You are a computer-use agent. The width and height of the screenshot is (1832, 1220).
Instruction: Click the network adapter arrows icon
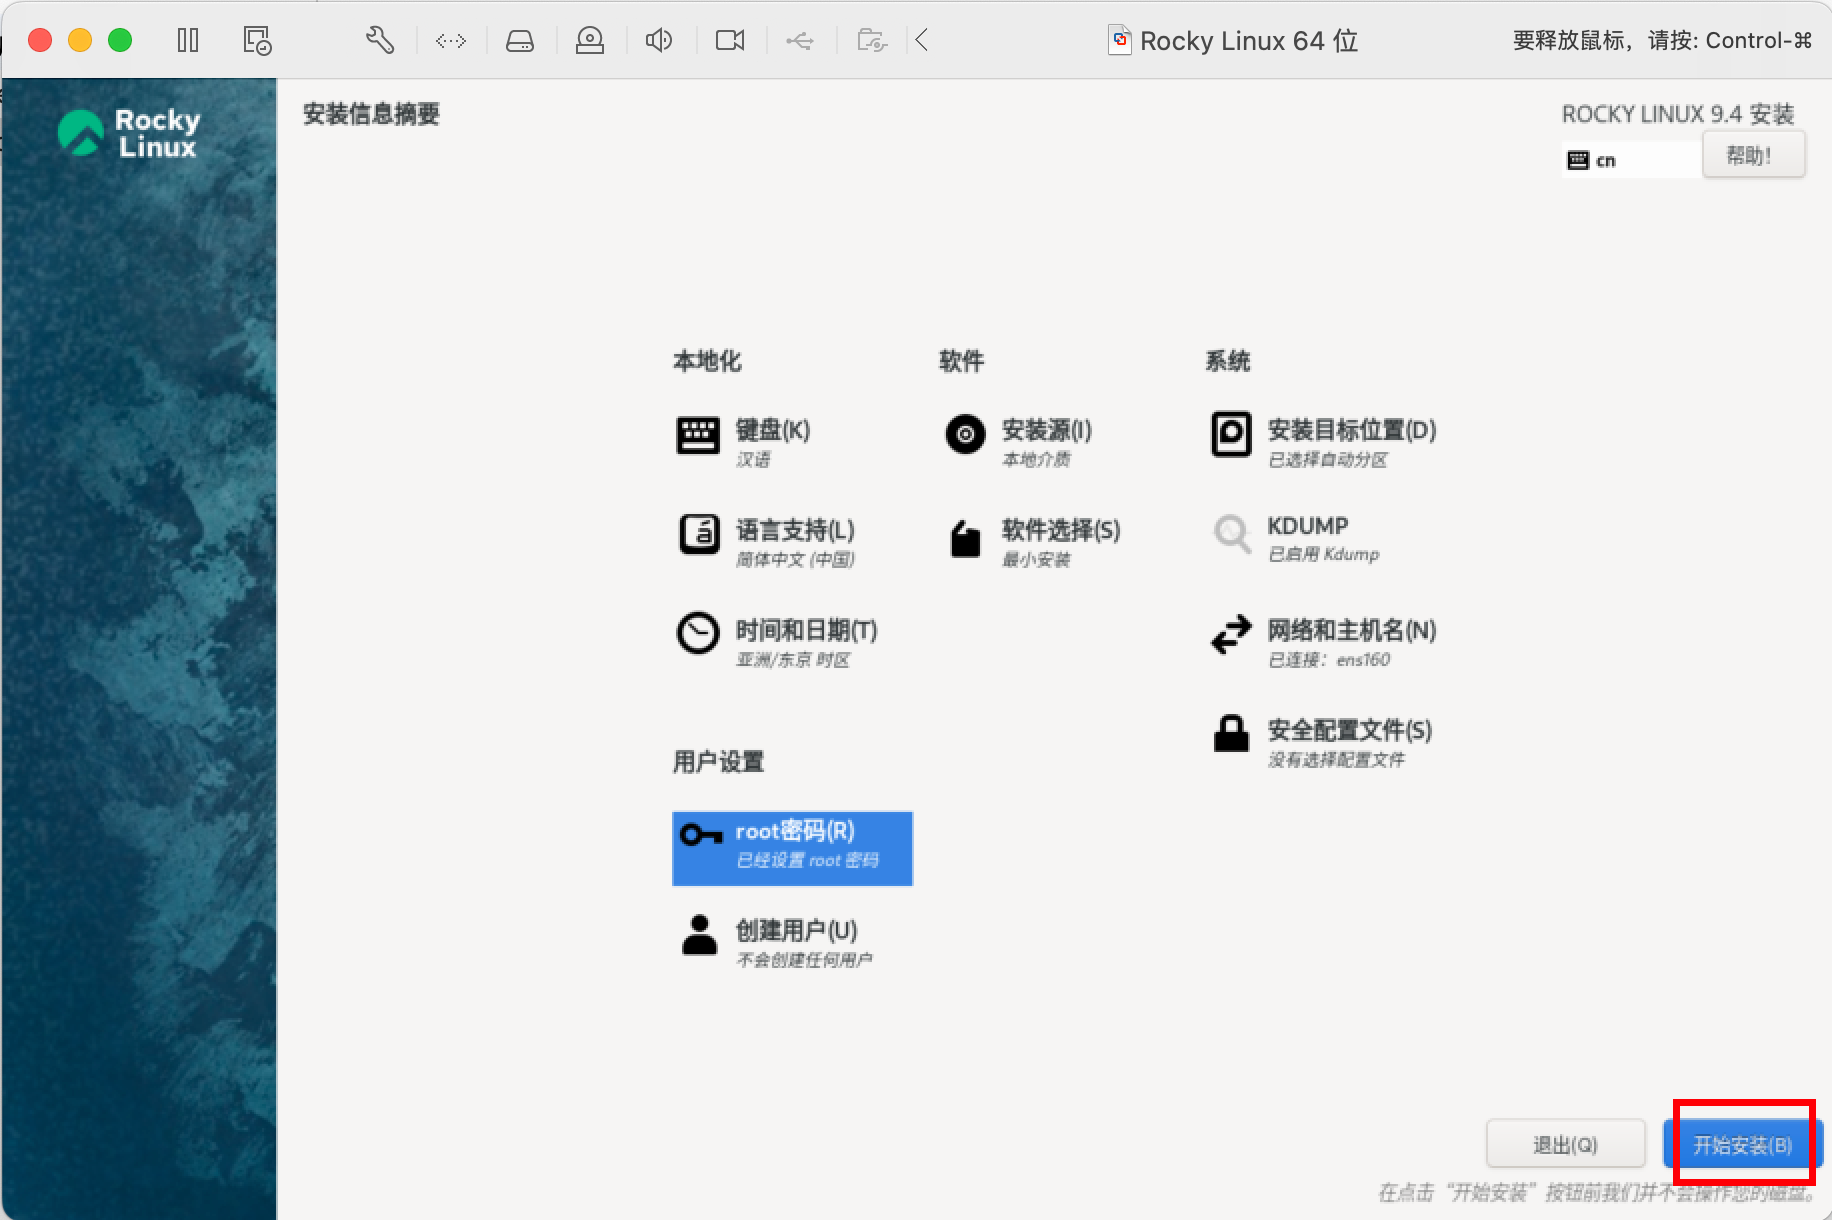[x=451, y=41]
